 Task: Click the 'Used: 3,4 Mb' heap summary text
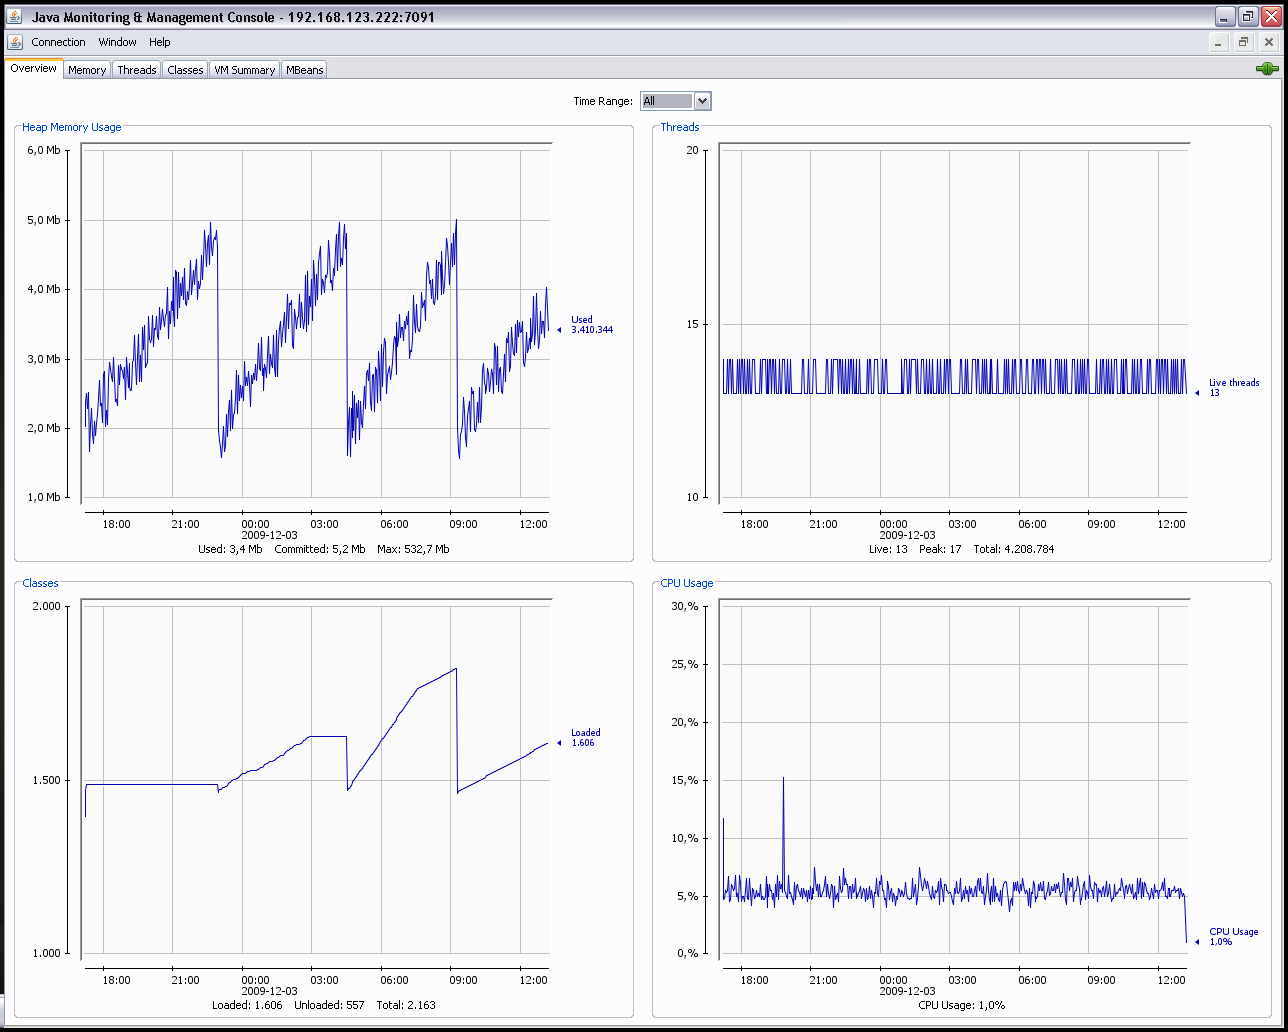point(230,549)
